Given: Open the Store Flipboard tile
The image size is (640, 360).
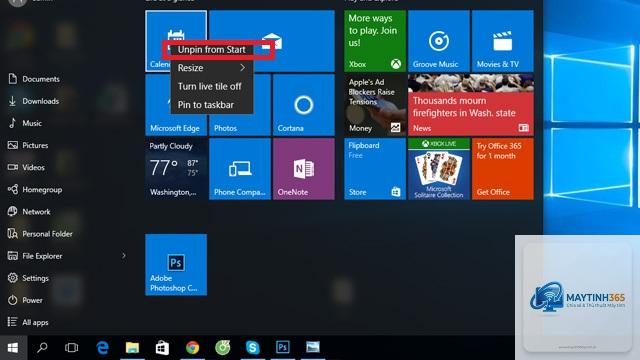Looking at the screenshot, I should tap(375, 169).
